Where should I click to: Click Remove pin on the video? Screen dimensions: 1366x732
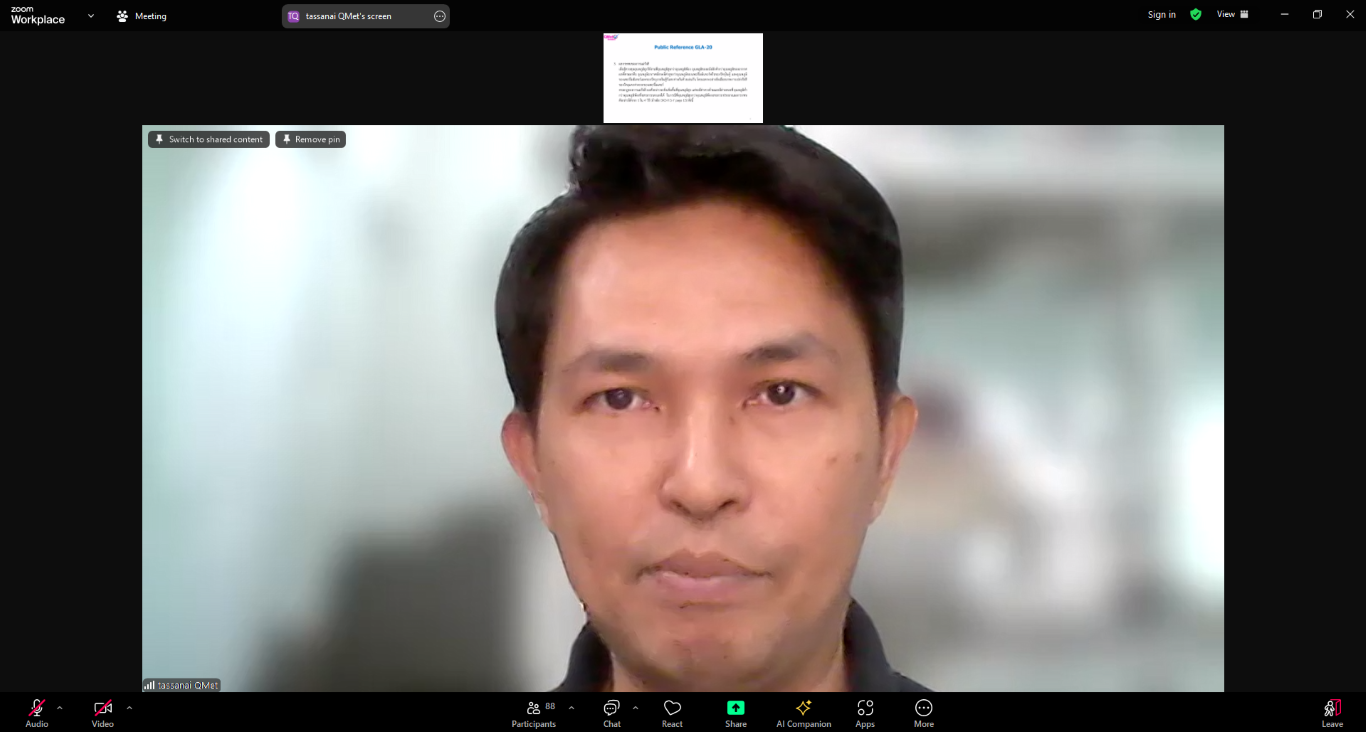(311, 139)
